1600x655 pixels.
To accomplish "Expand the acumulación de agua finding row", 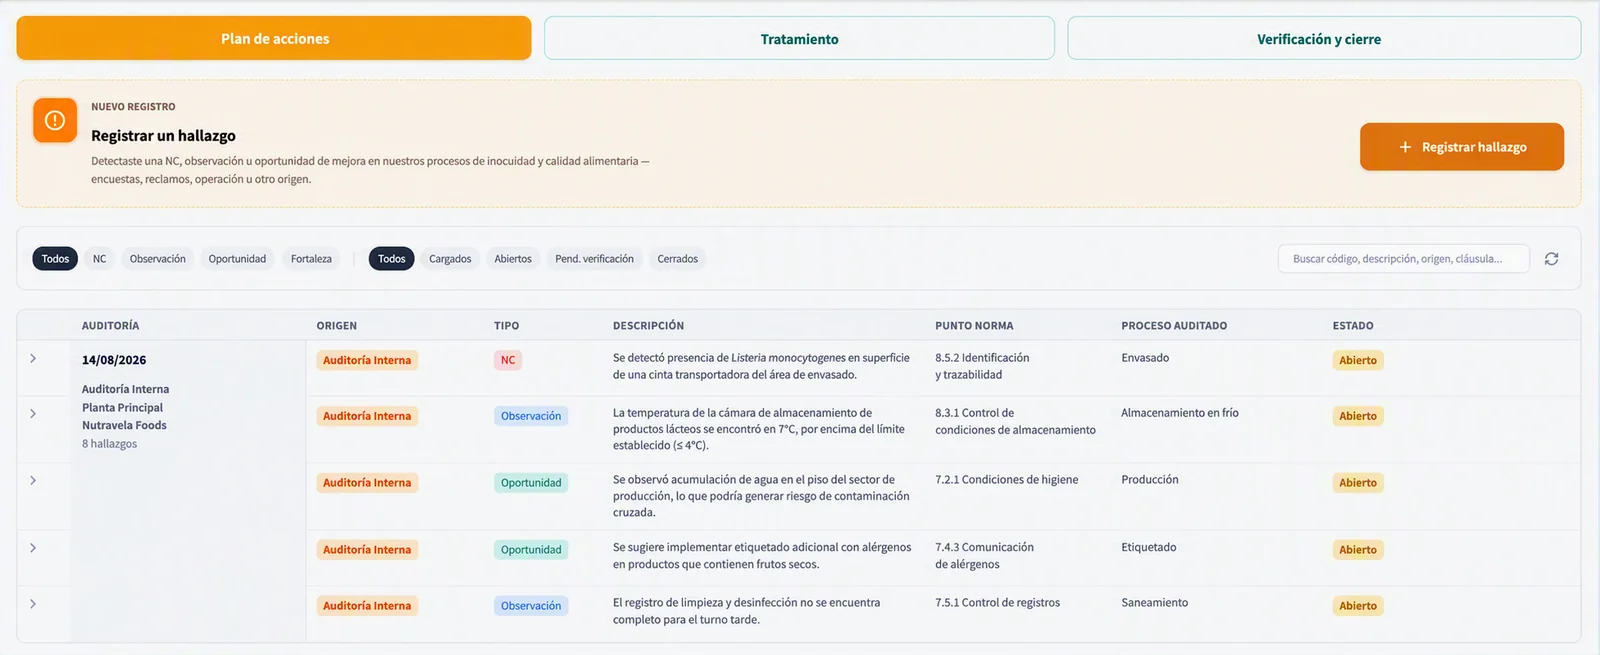I will point(33,481).
